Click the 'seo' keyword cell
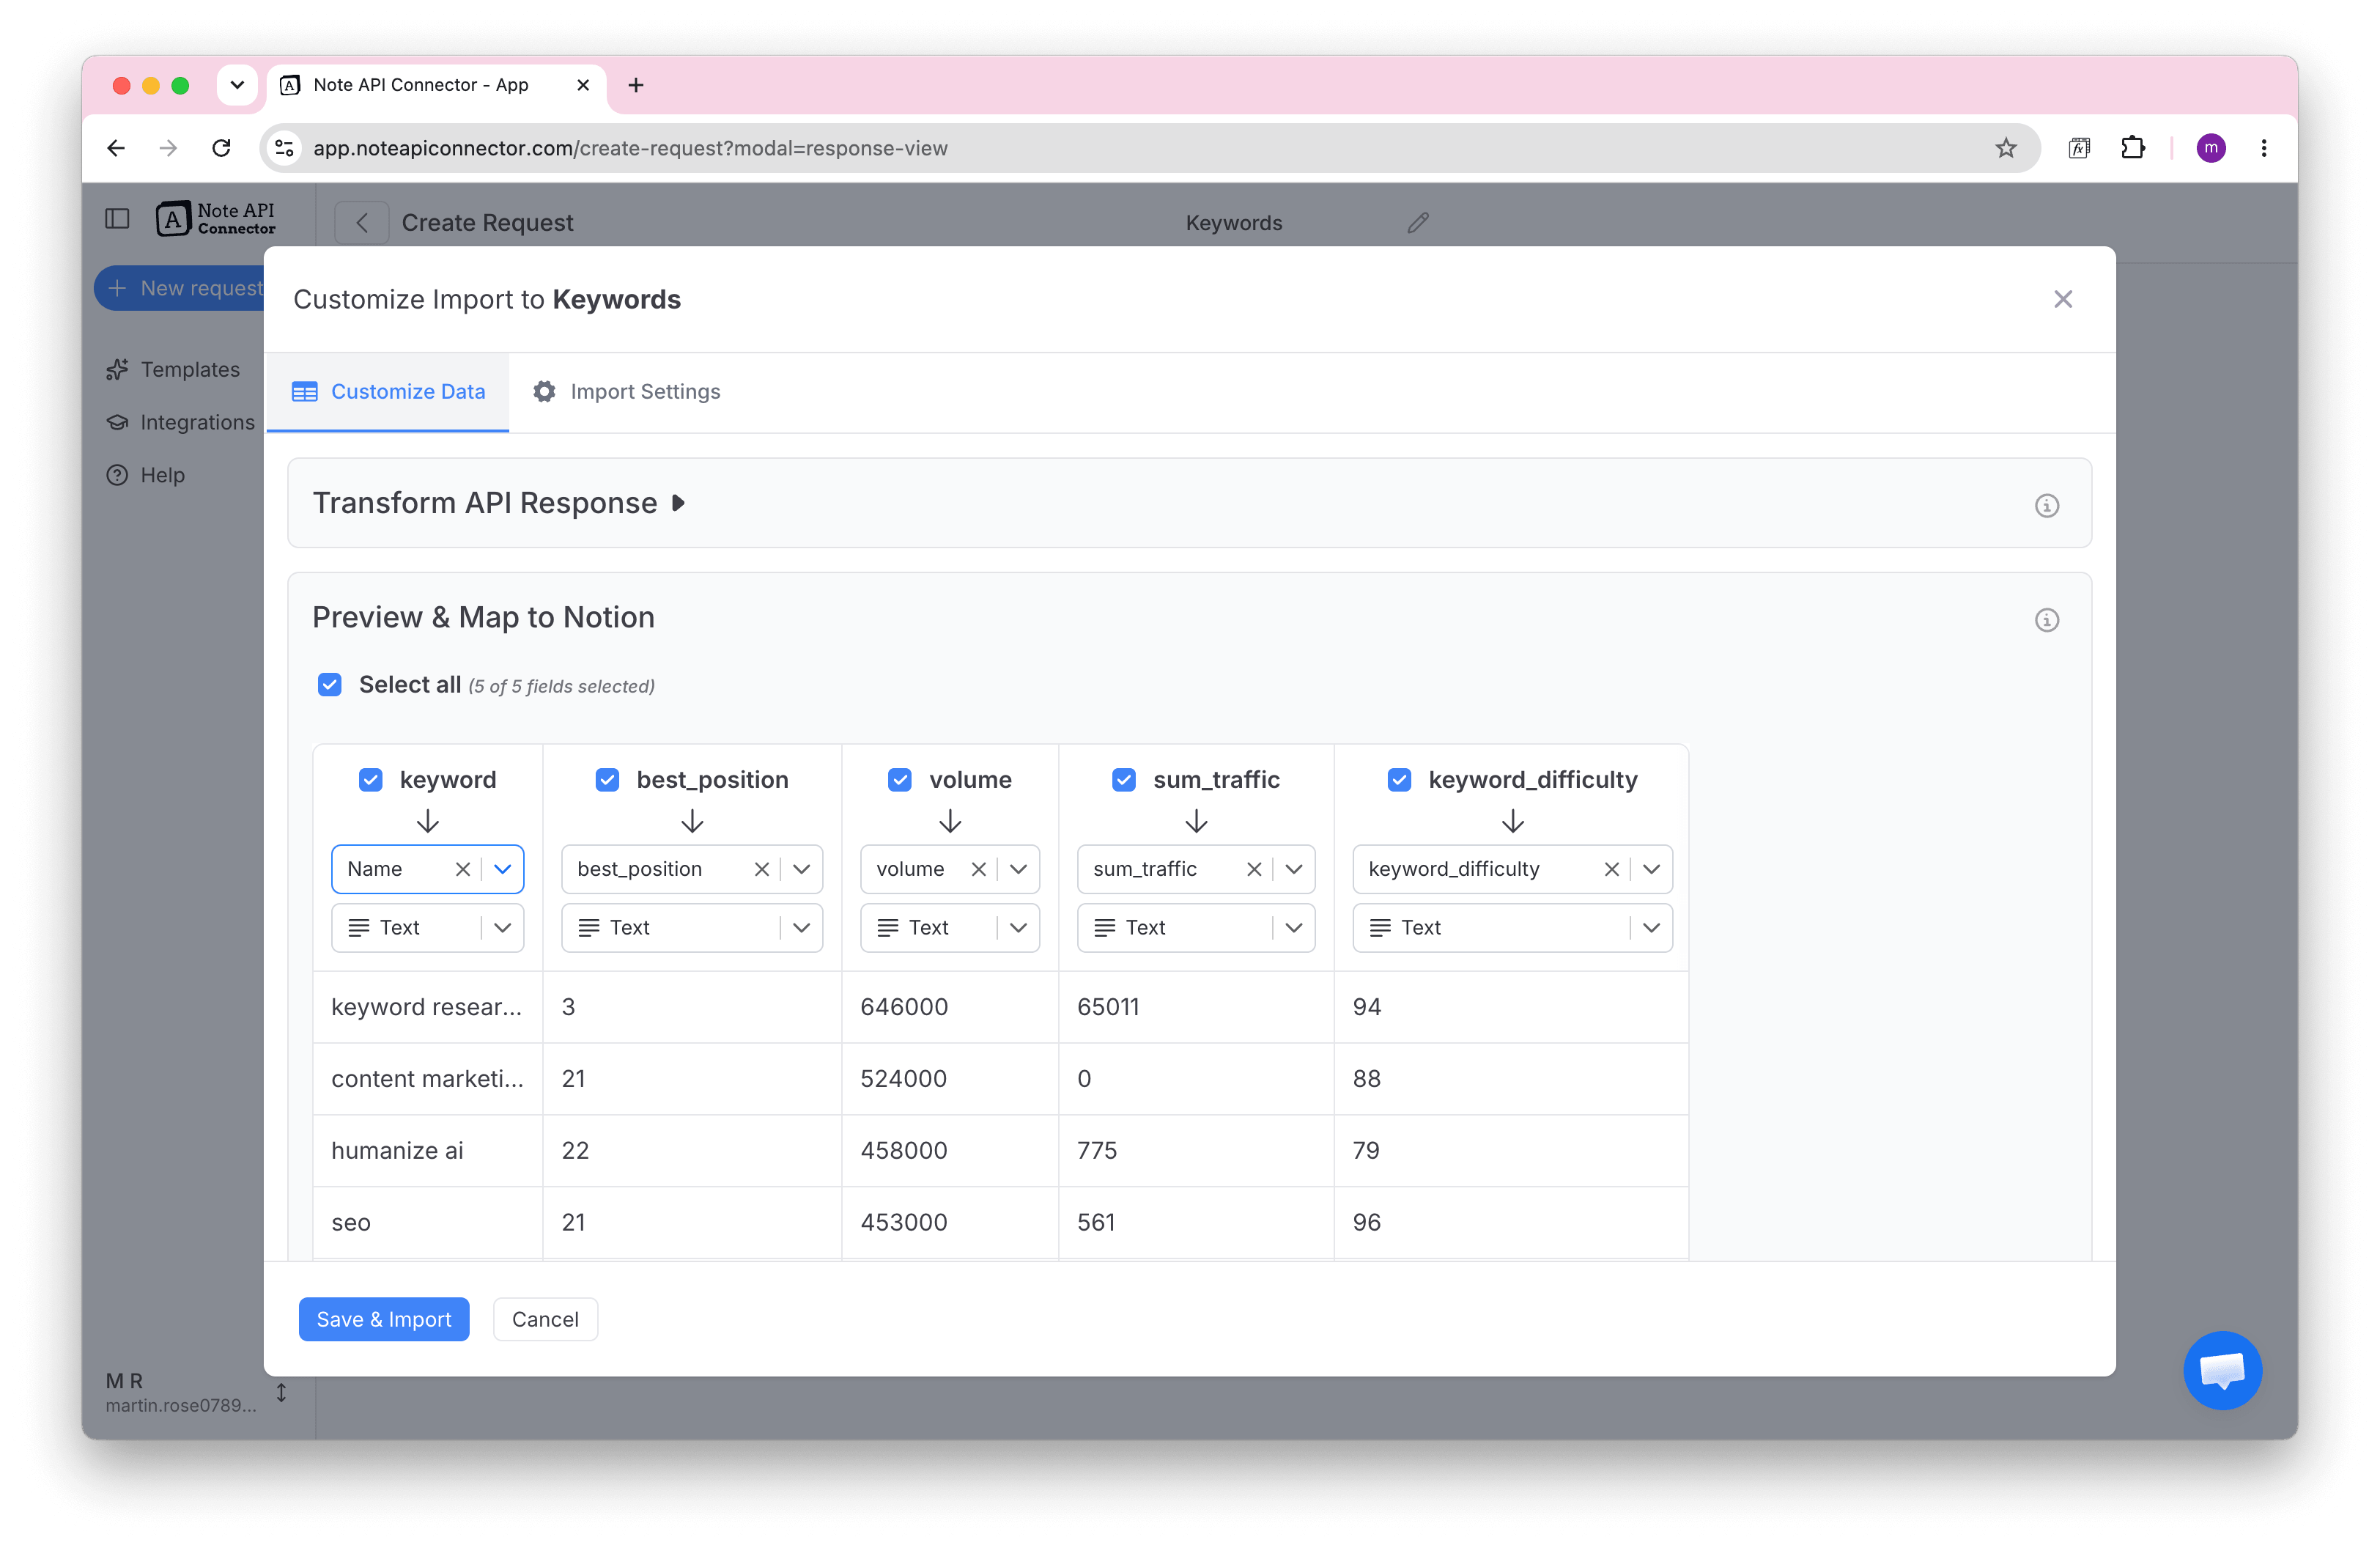Screen dimensions: 2380x1548 [x=427, y=1223]
